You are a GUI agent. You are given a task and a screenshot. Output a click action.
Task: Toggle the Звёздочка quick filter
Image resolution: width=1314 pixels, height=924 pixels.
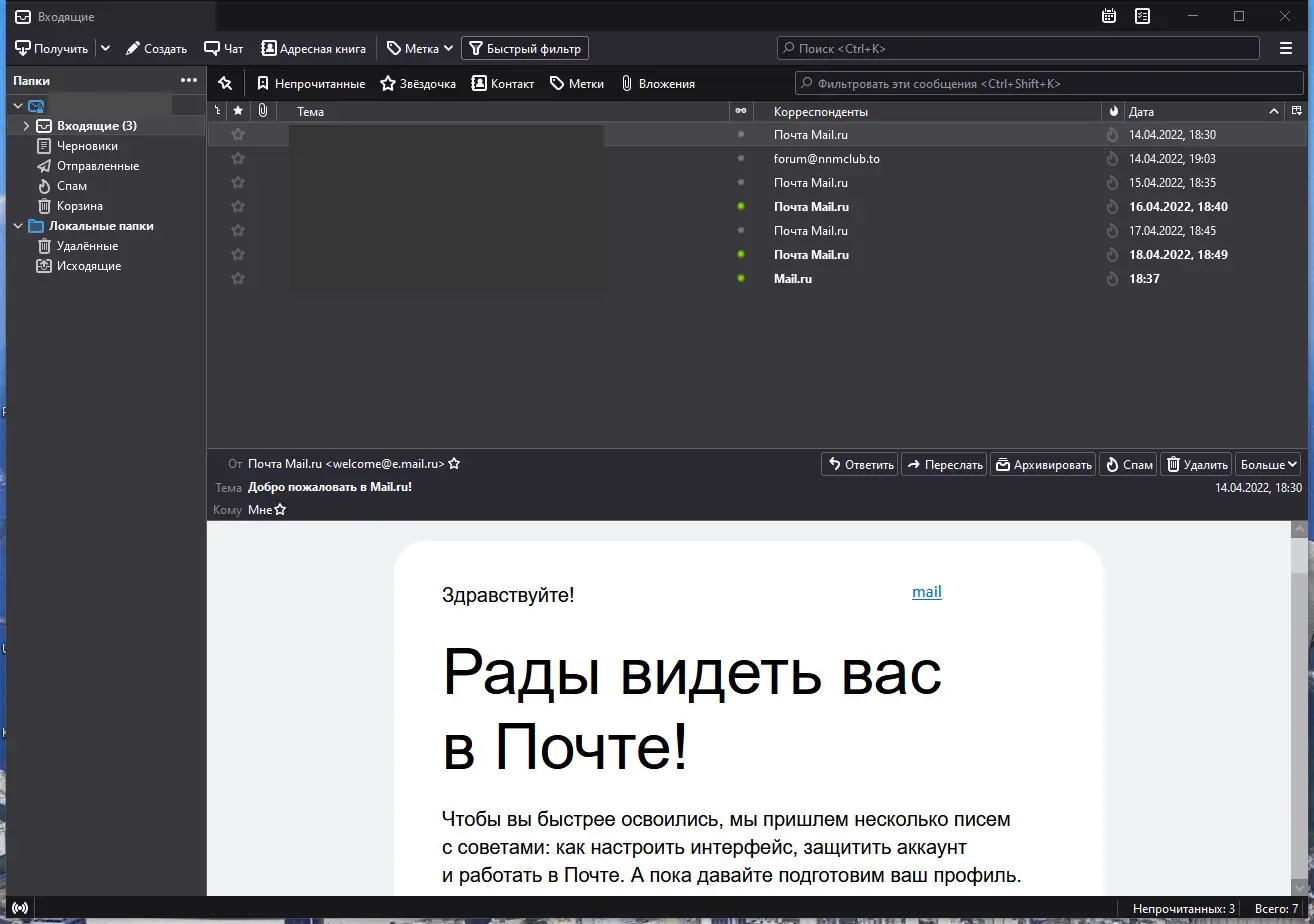click(418, 84)
